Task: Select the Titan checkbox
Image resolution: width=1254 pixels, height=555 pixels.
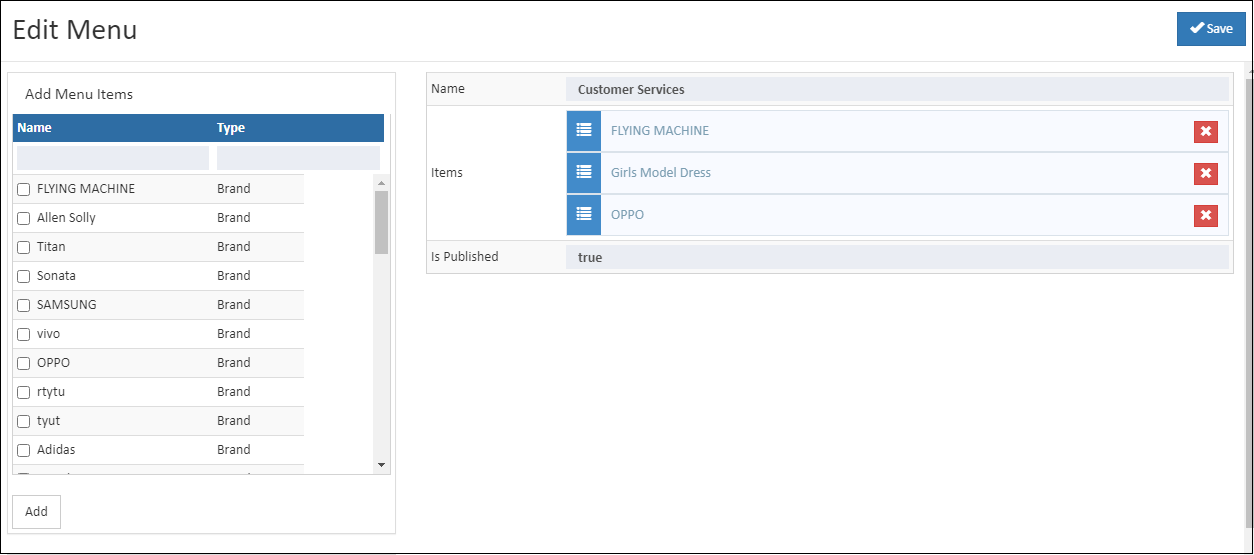Action: tap(24, 247)
